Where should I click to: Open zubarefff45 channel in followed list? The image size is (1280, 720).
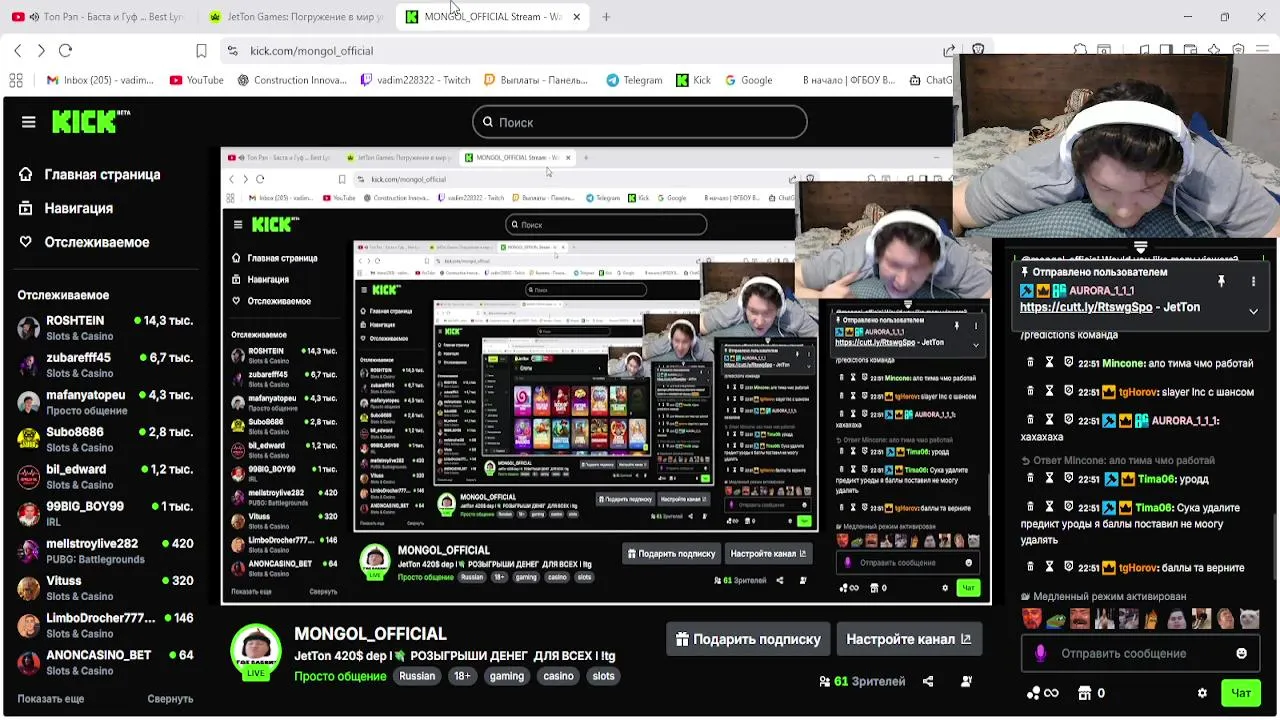pyautogui.click(x=105, y=365)
